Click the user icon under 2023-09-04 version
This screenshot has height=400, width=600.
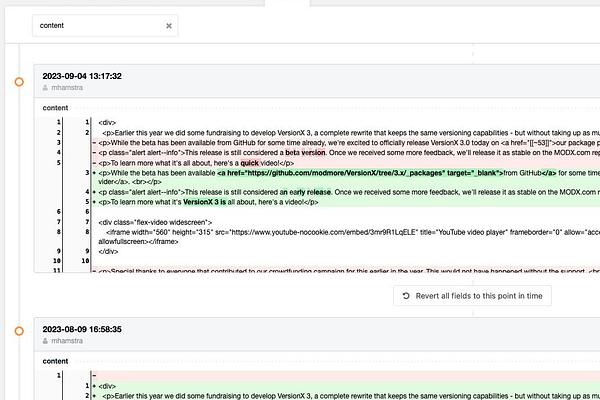[x=45, y=88]
